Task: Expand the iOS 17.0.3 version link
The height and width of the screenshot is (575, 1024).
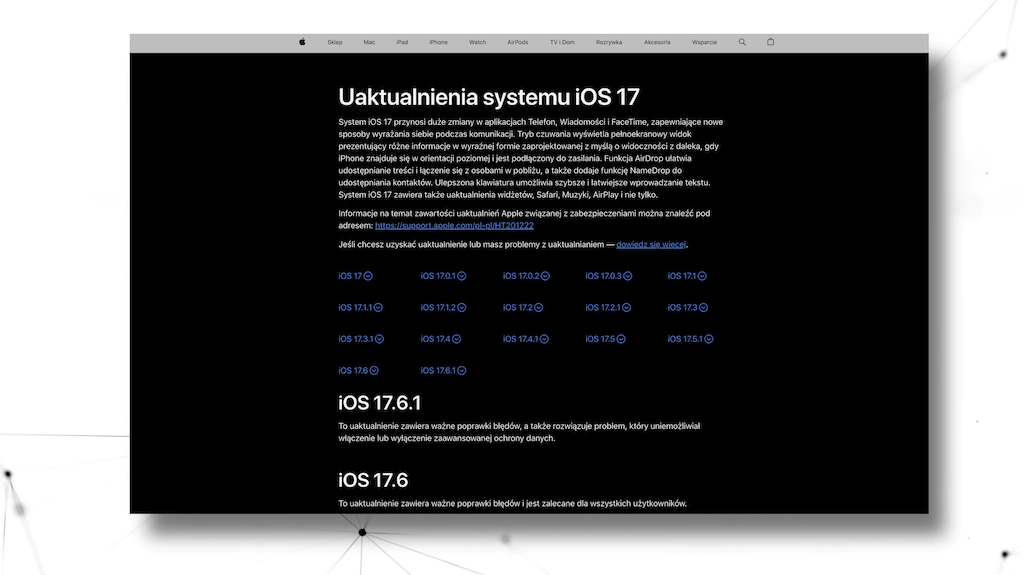Action: (609, 276)
